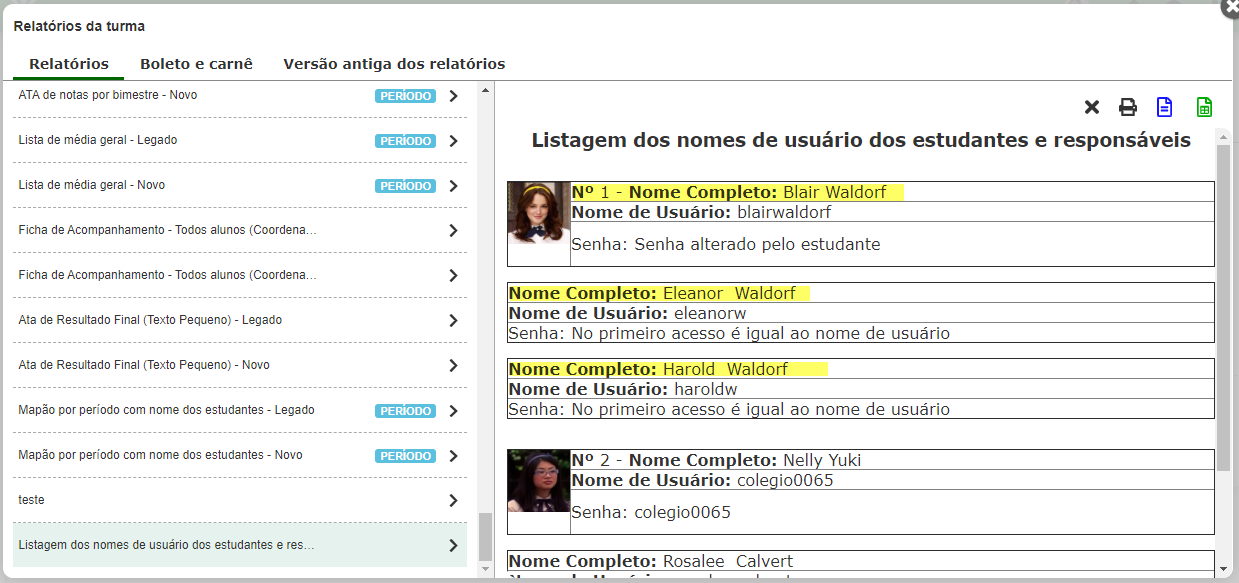
Task: Expand Mapão por período - Legado chevron
Action: [x=453, y=411]
